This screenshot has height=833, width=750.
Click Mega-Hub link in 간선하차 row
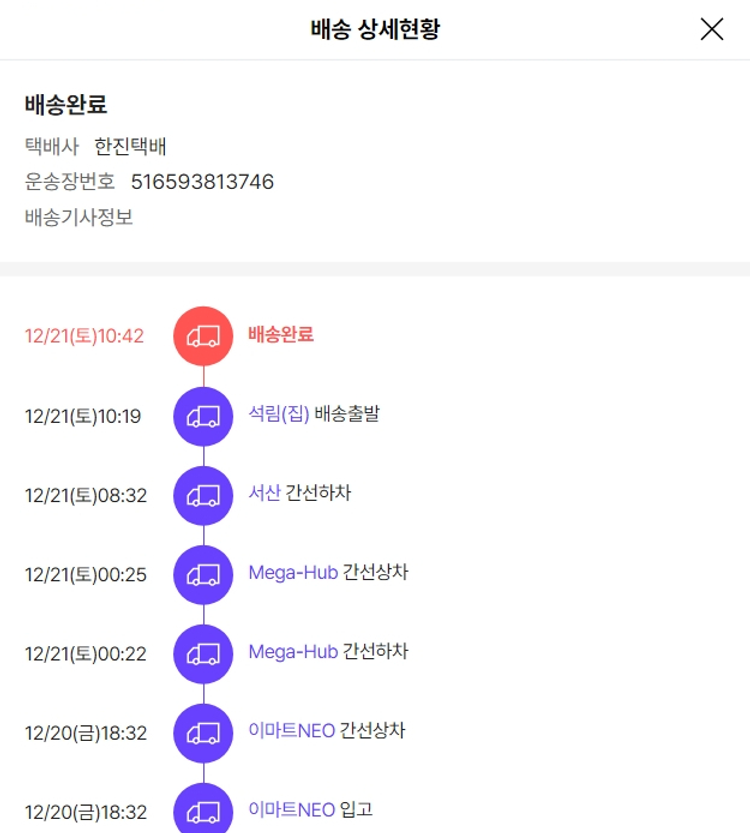tap(293, 652)
